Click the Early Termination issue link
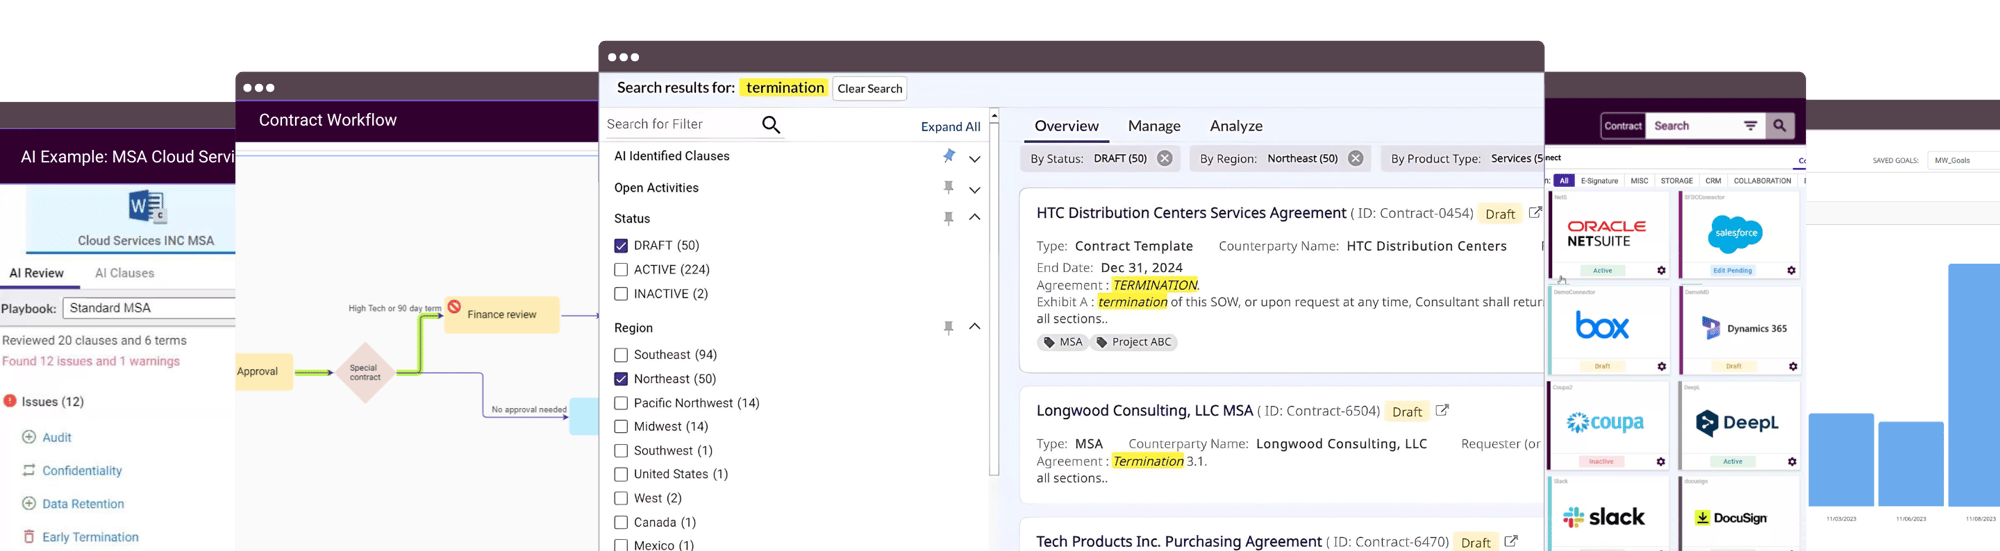 coord(90,537)
